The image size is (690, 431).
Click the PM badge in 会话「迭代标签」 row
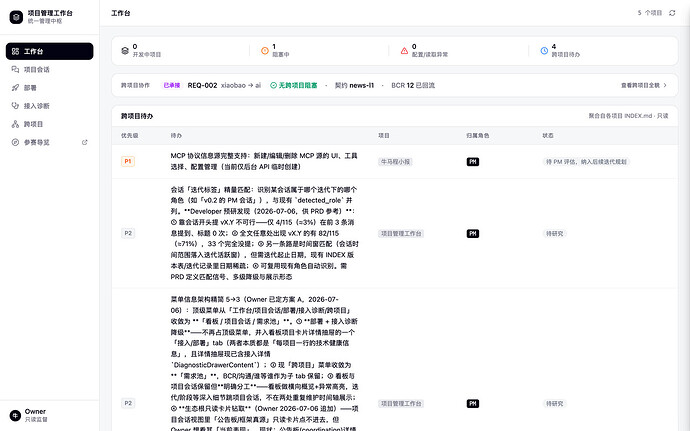473,233
